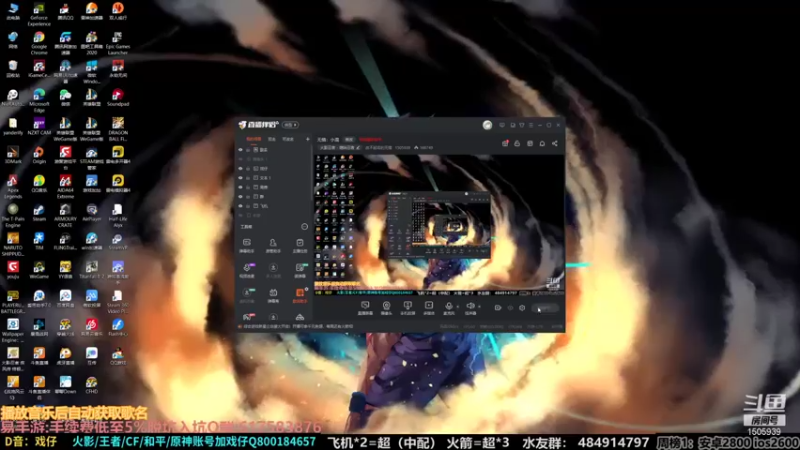Add a video source from the bottom toolbar

pyautogui.click(x=429, y=308)
